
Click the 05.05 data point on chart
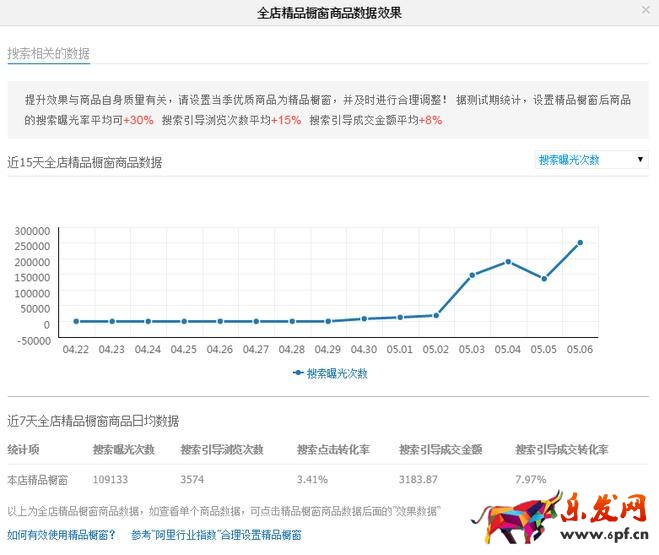[x=544, y=279]
